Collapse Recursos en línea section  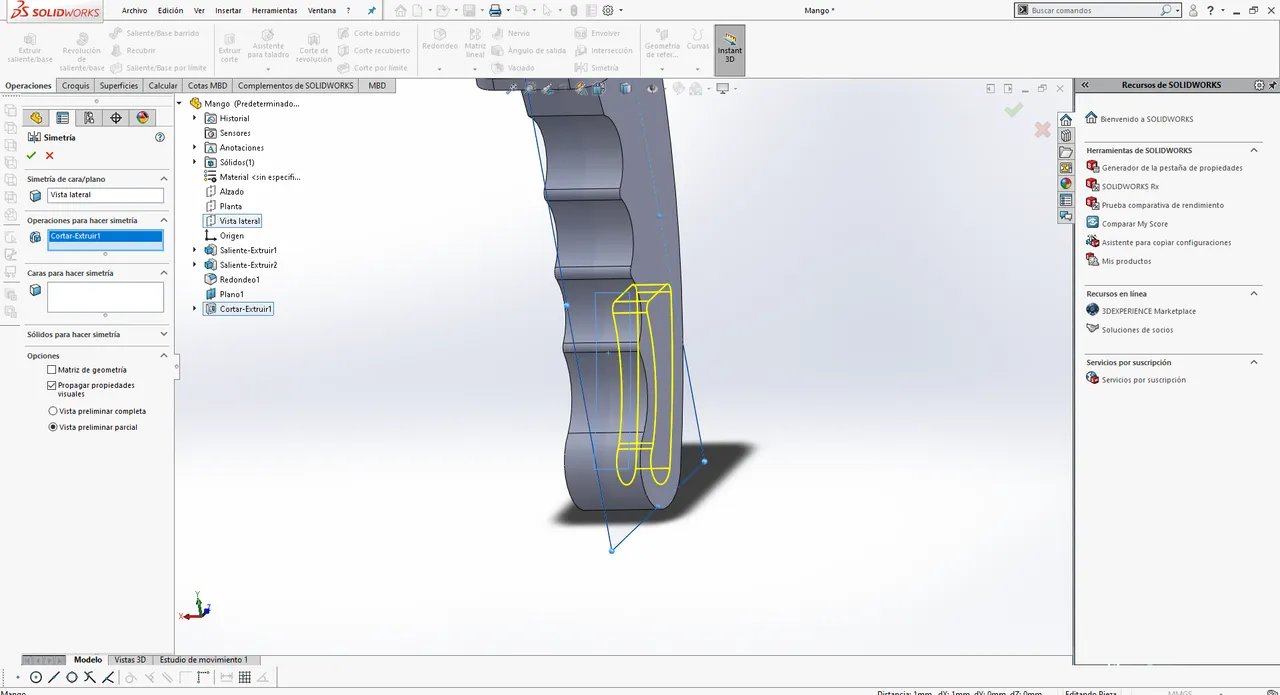click(x=1255, y=294)
